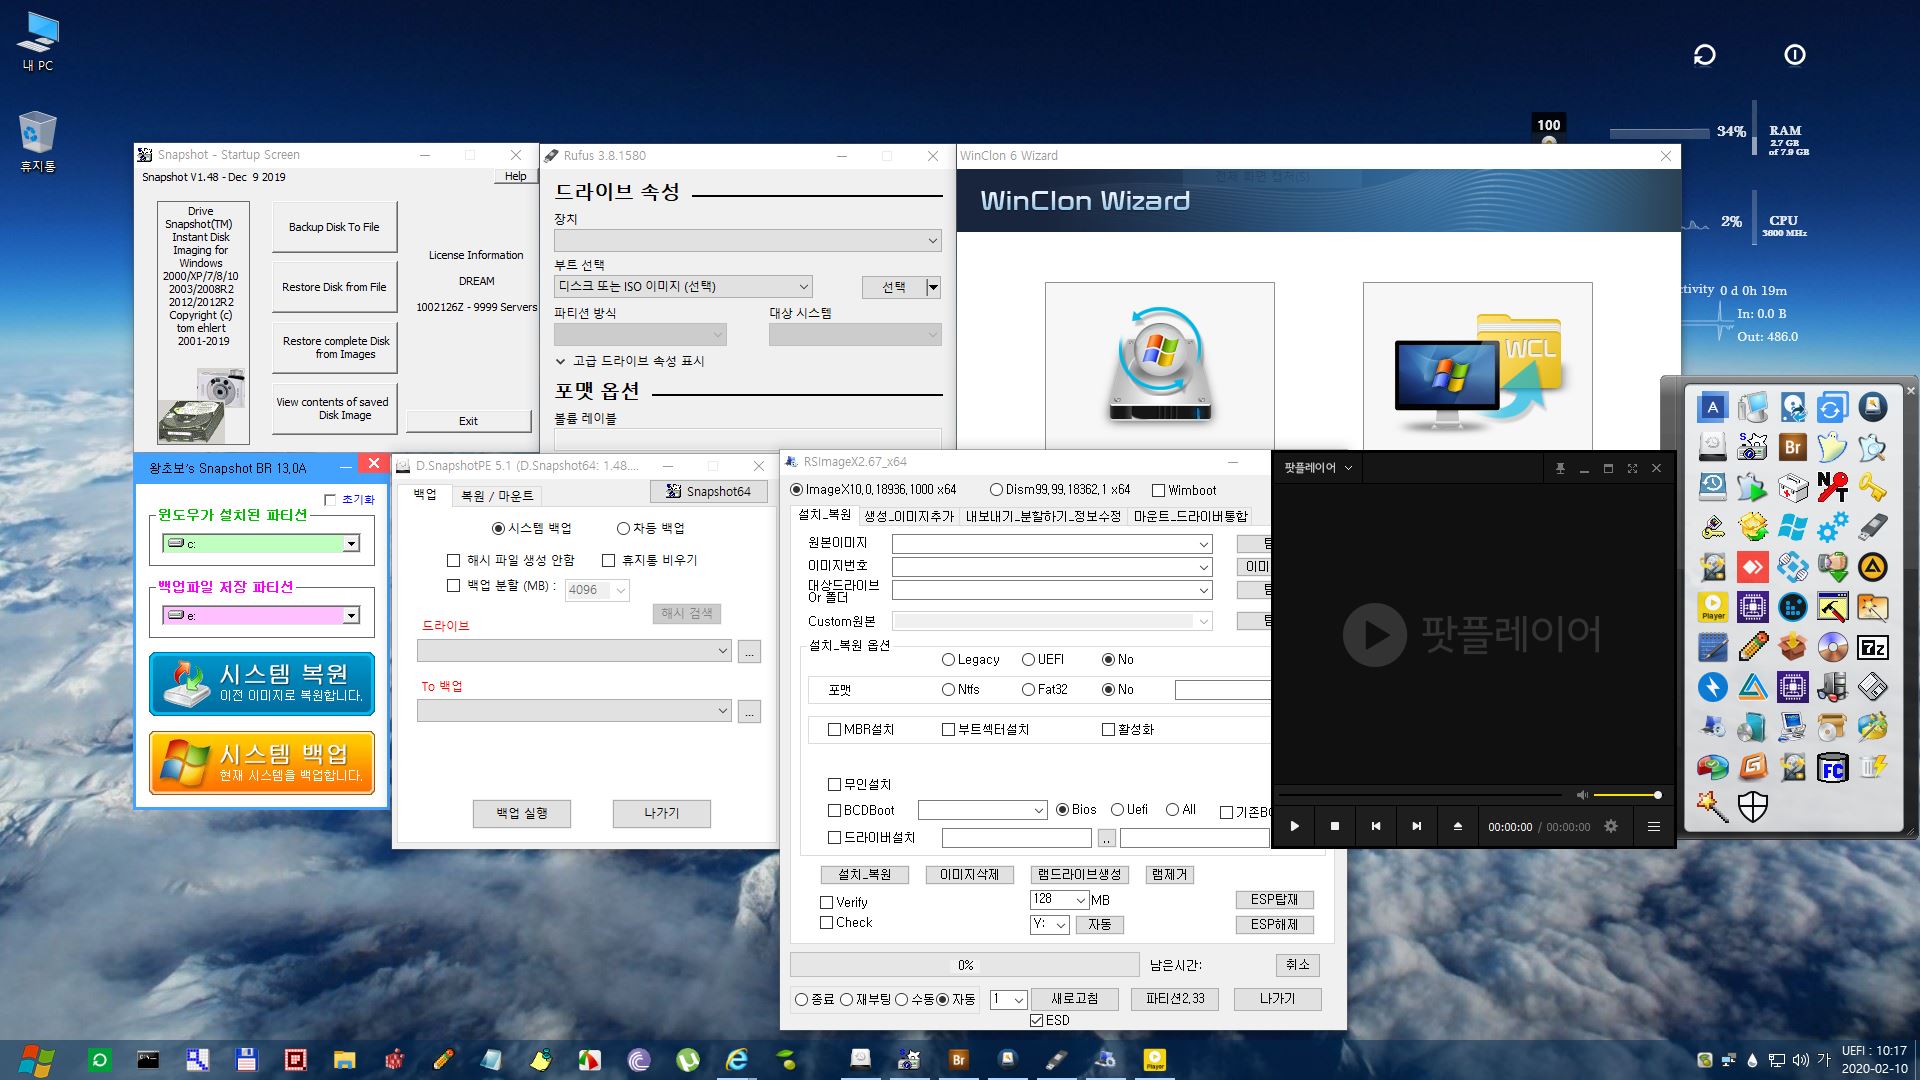This screenshot has height=1080, width=1920.
Task: Launch Adobe Bridge (Br) from launcher panel
Action: (x=1792, y=447)
